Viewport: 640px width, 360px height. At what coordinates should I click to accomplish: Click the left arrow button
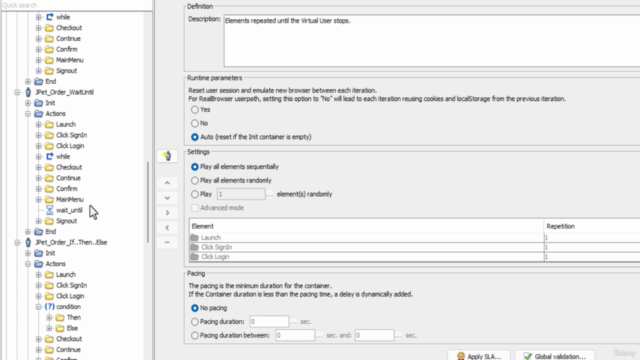(x=167, y=227)
